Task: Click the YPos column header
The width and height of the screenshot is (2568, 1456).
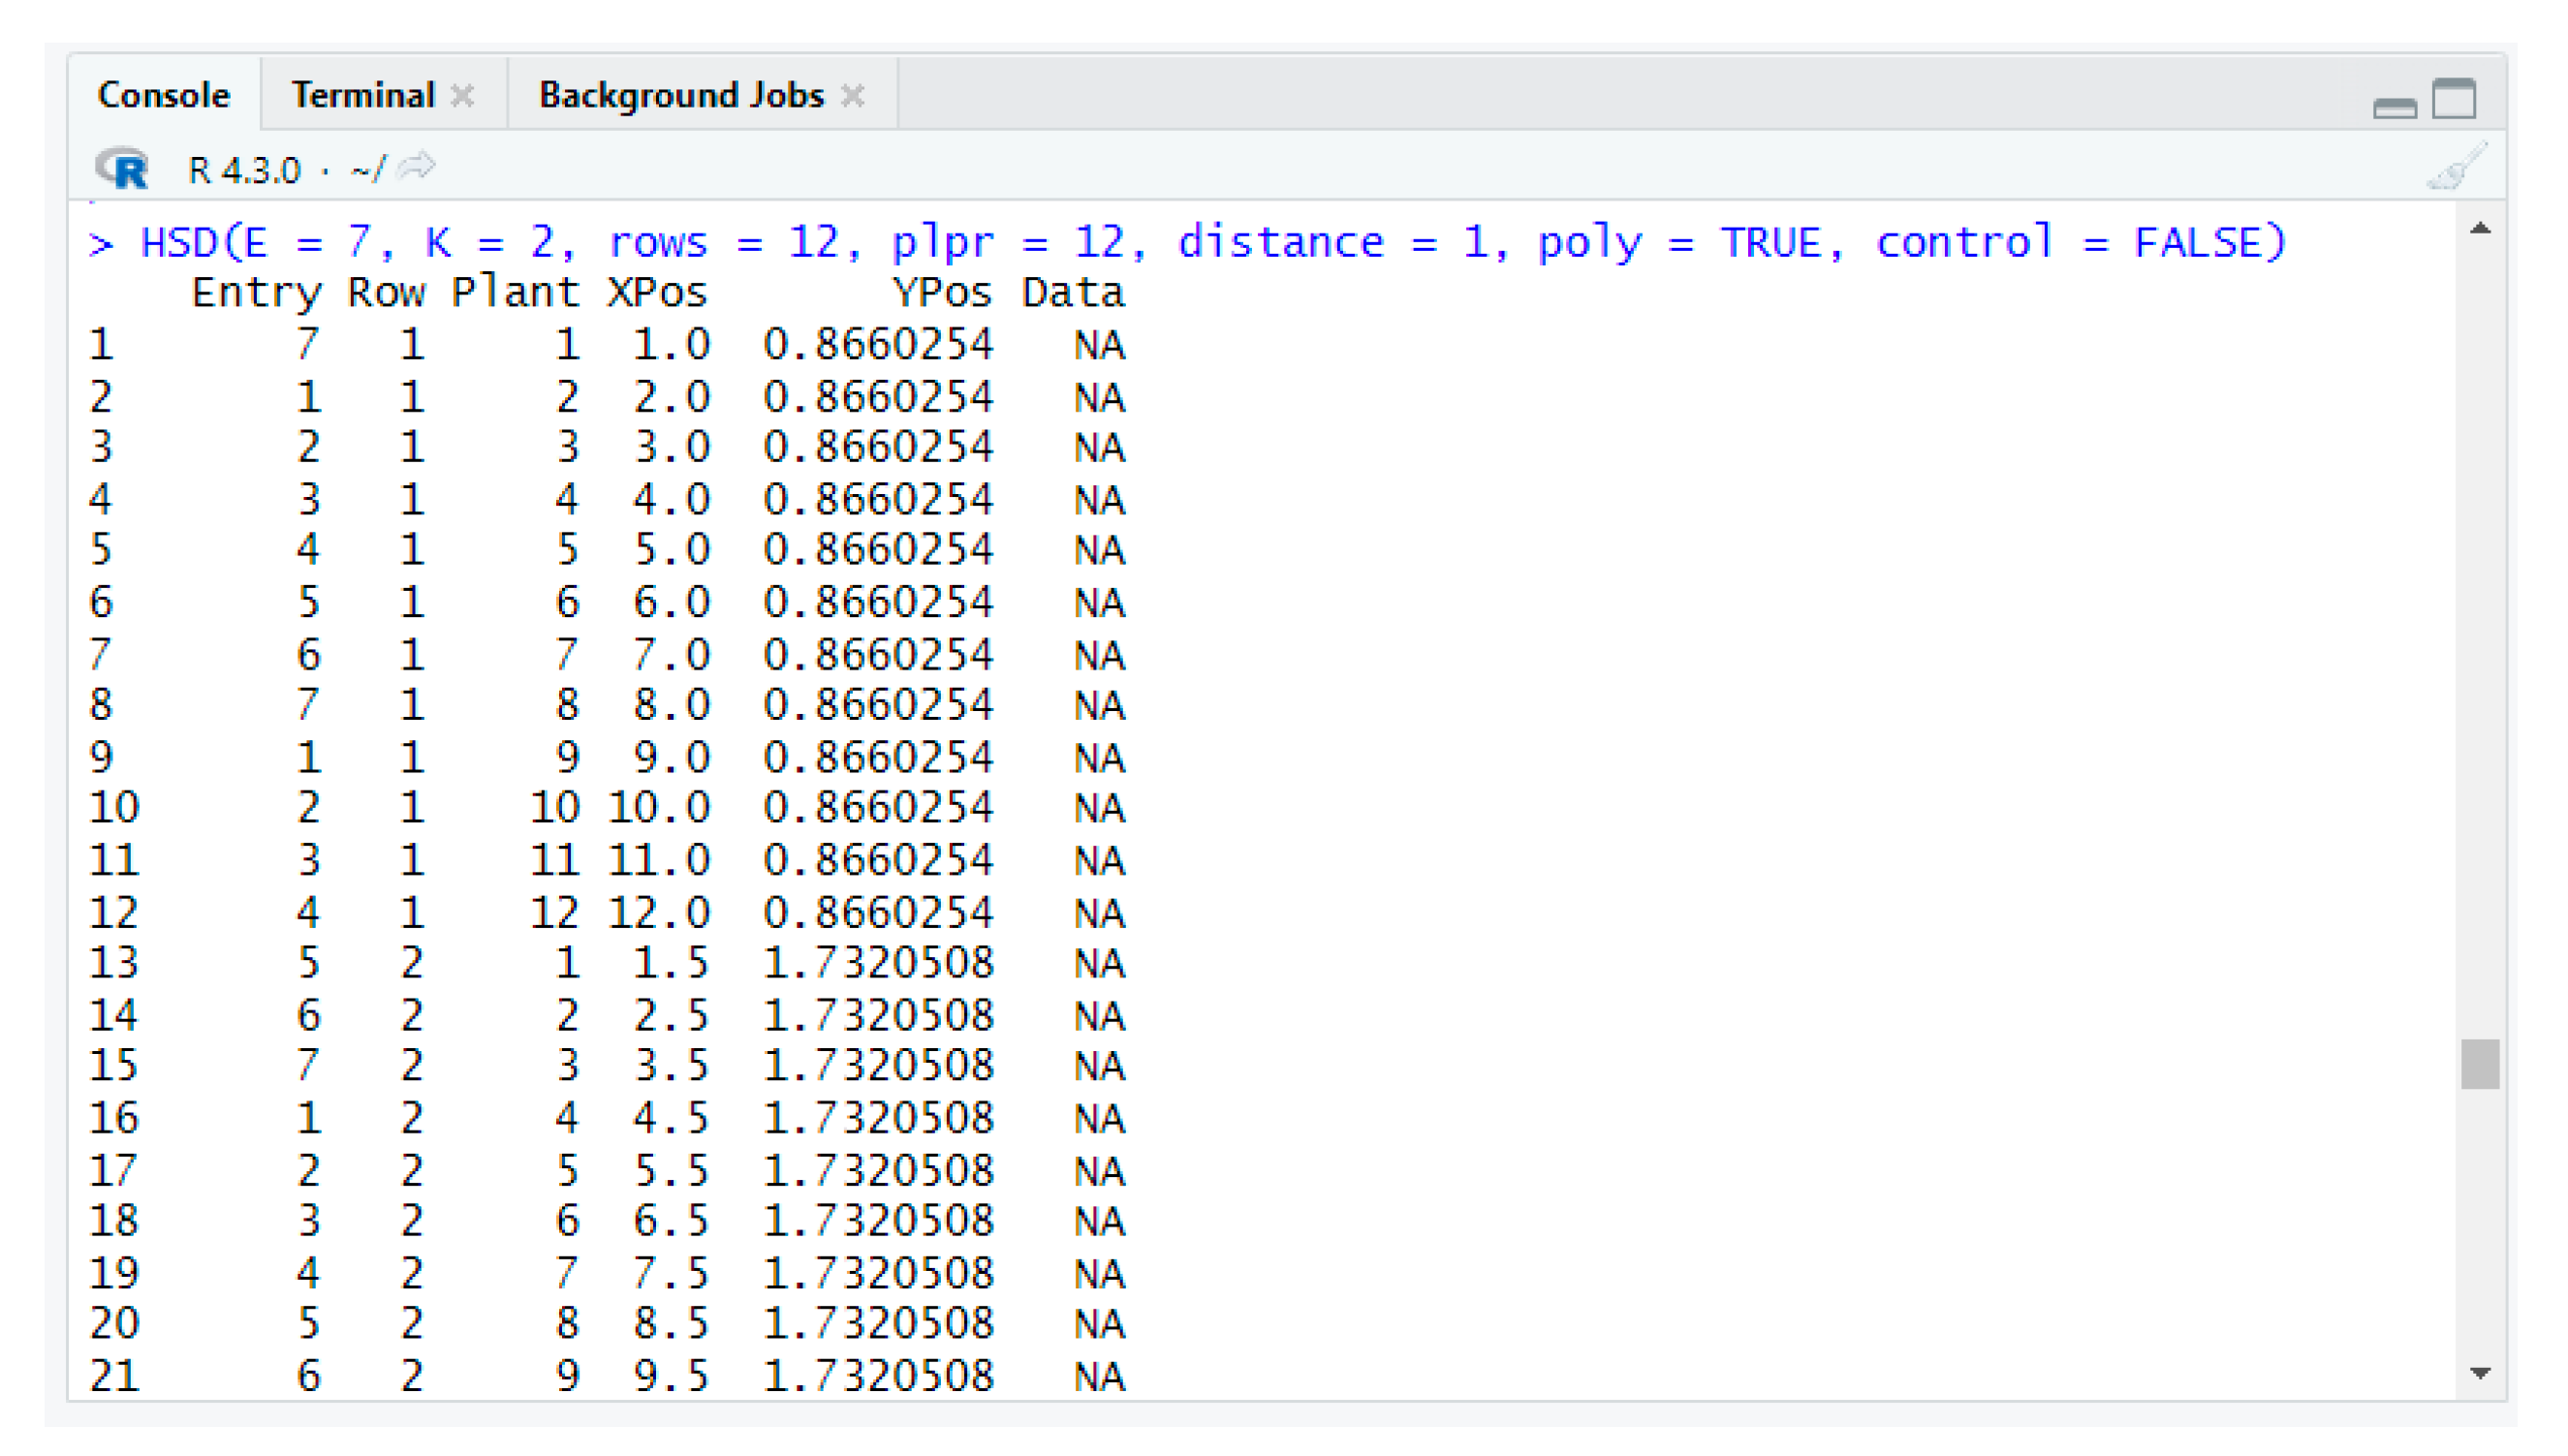Action: click(941, 293)
